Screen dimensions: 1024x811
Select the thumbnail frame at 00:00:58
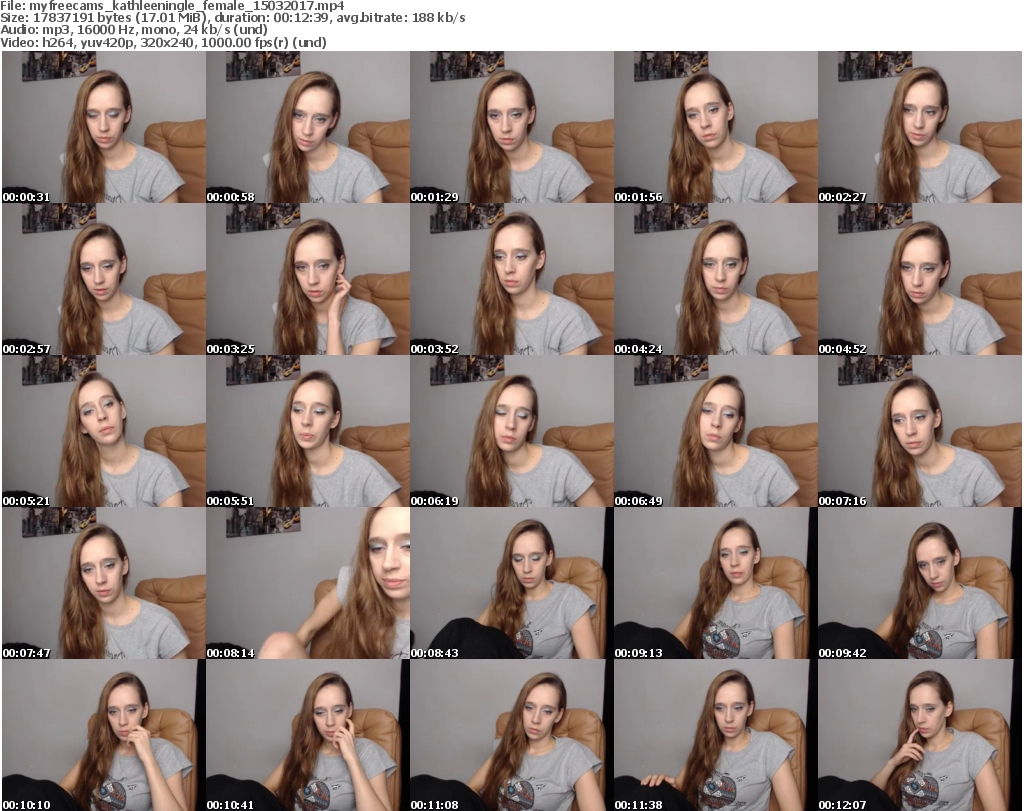coord(308,127)
